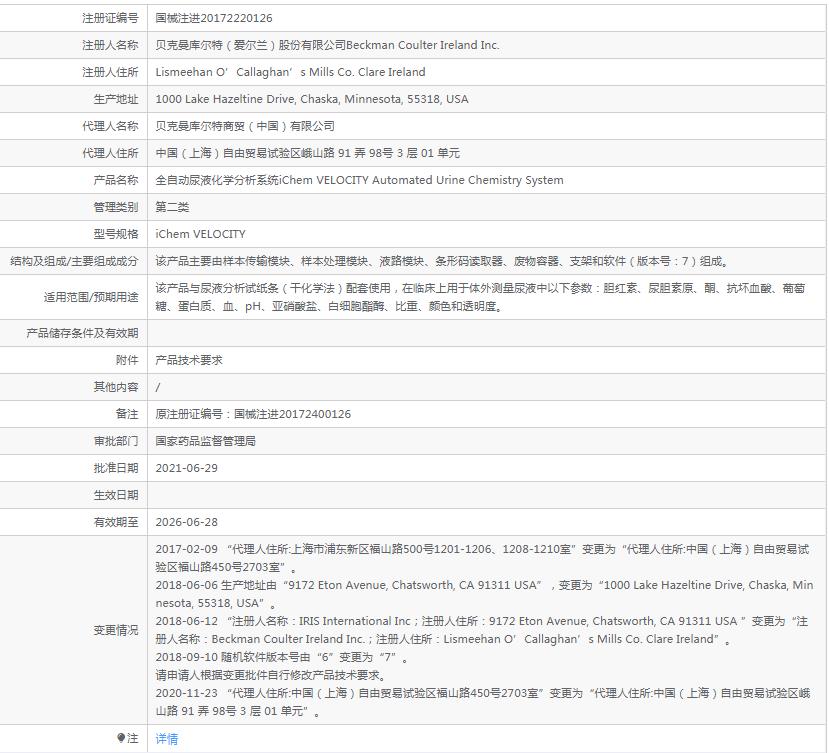Click the 审批部门 label
This screenshot has width=829, height=753.
tap(116, 440)
